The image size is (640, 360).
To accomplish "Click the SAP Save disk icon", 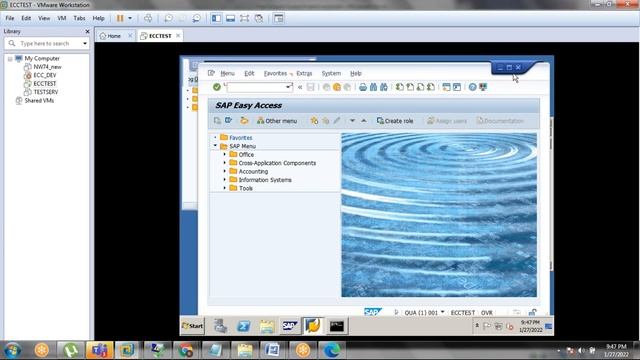I will [x=311, y=87].
